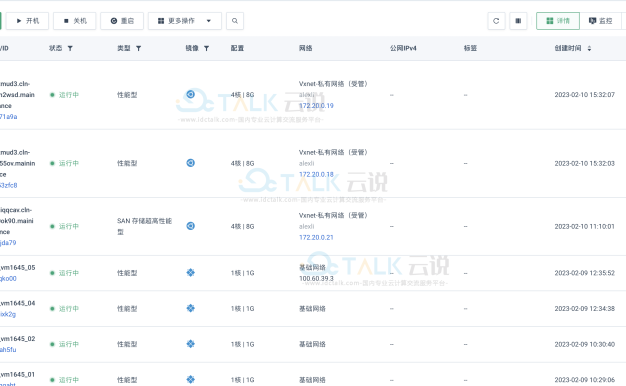Click image icon in vm1645_04 row

click(190, 308)
